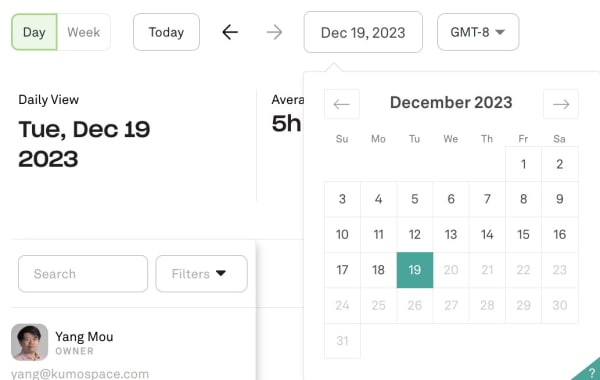Switch to Day view

click(34, 32)
